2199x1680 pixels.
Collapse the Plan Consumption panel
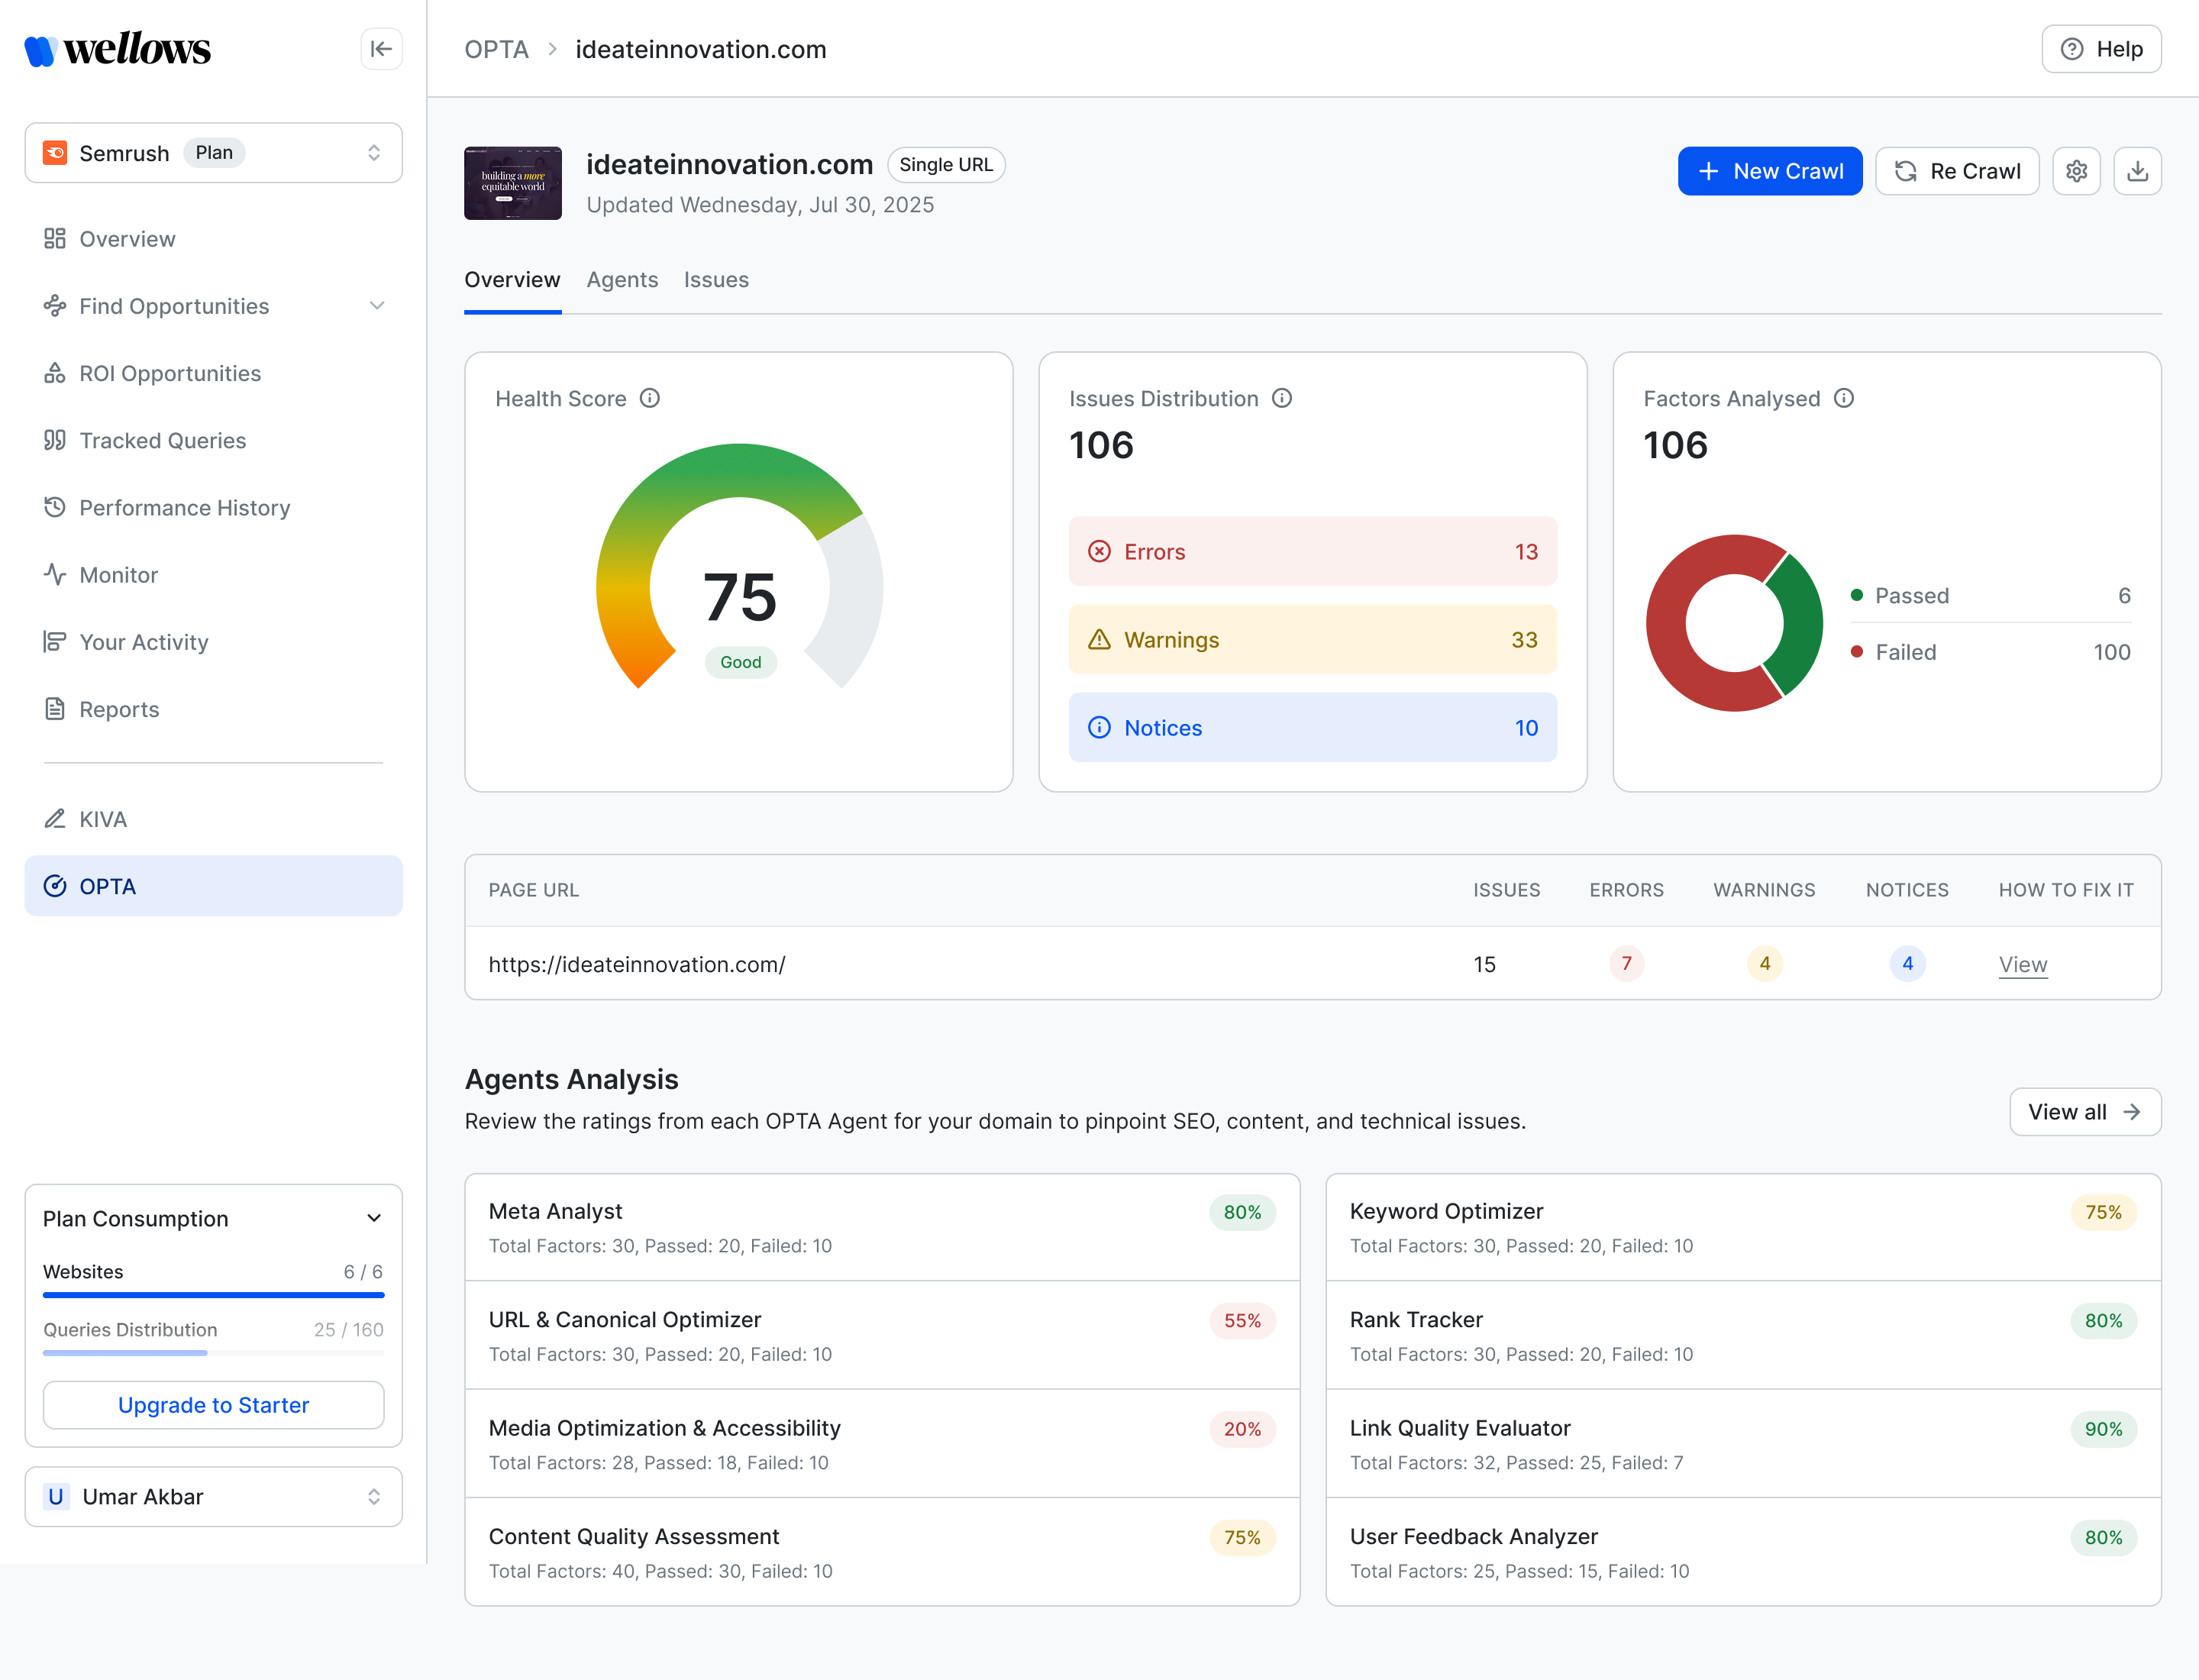374,1218
